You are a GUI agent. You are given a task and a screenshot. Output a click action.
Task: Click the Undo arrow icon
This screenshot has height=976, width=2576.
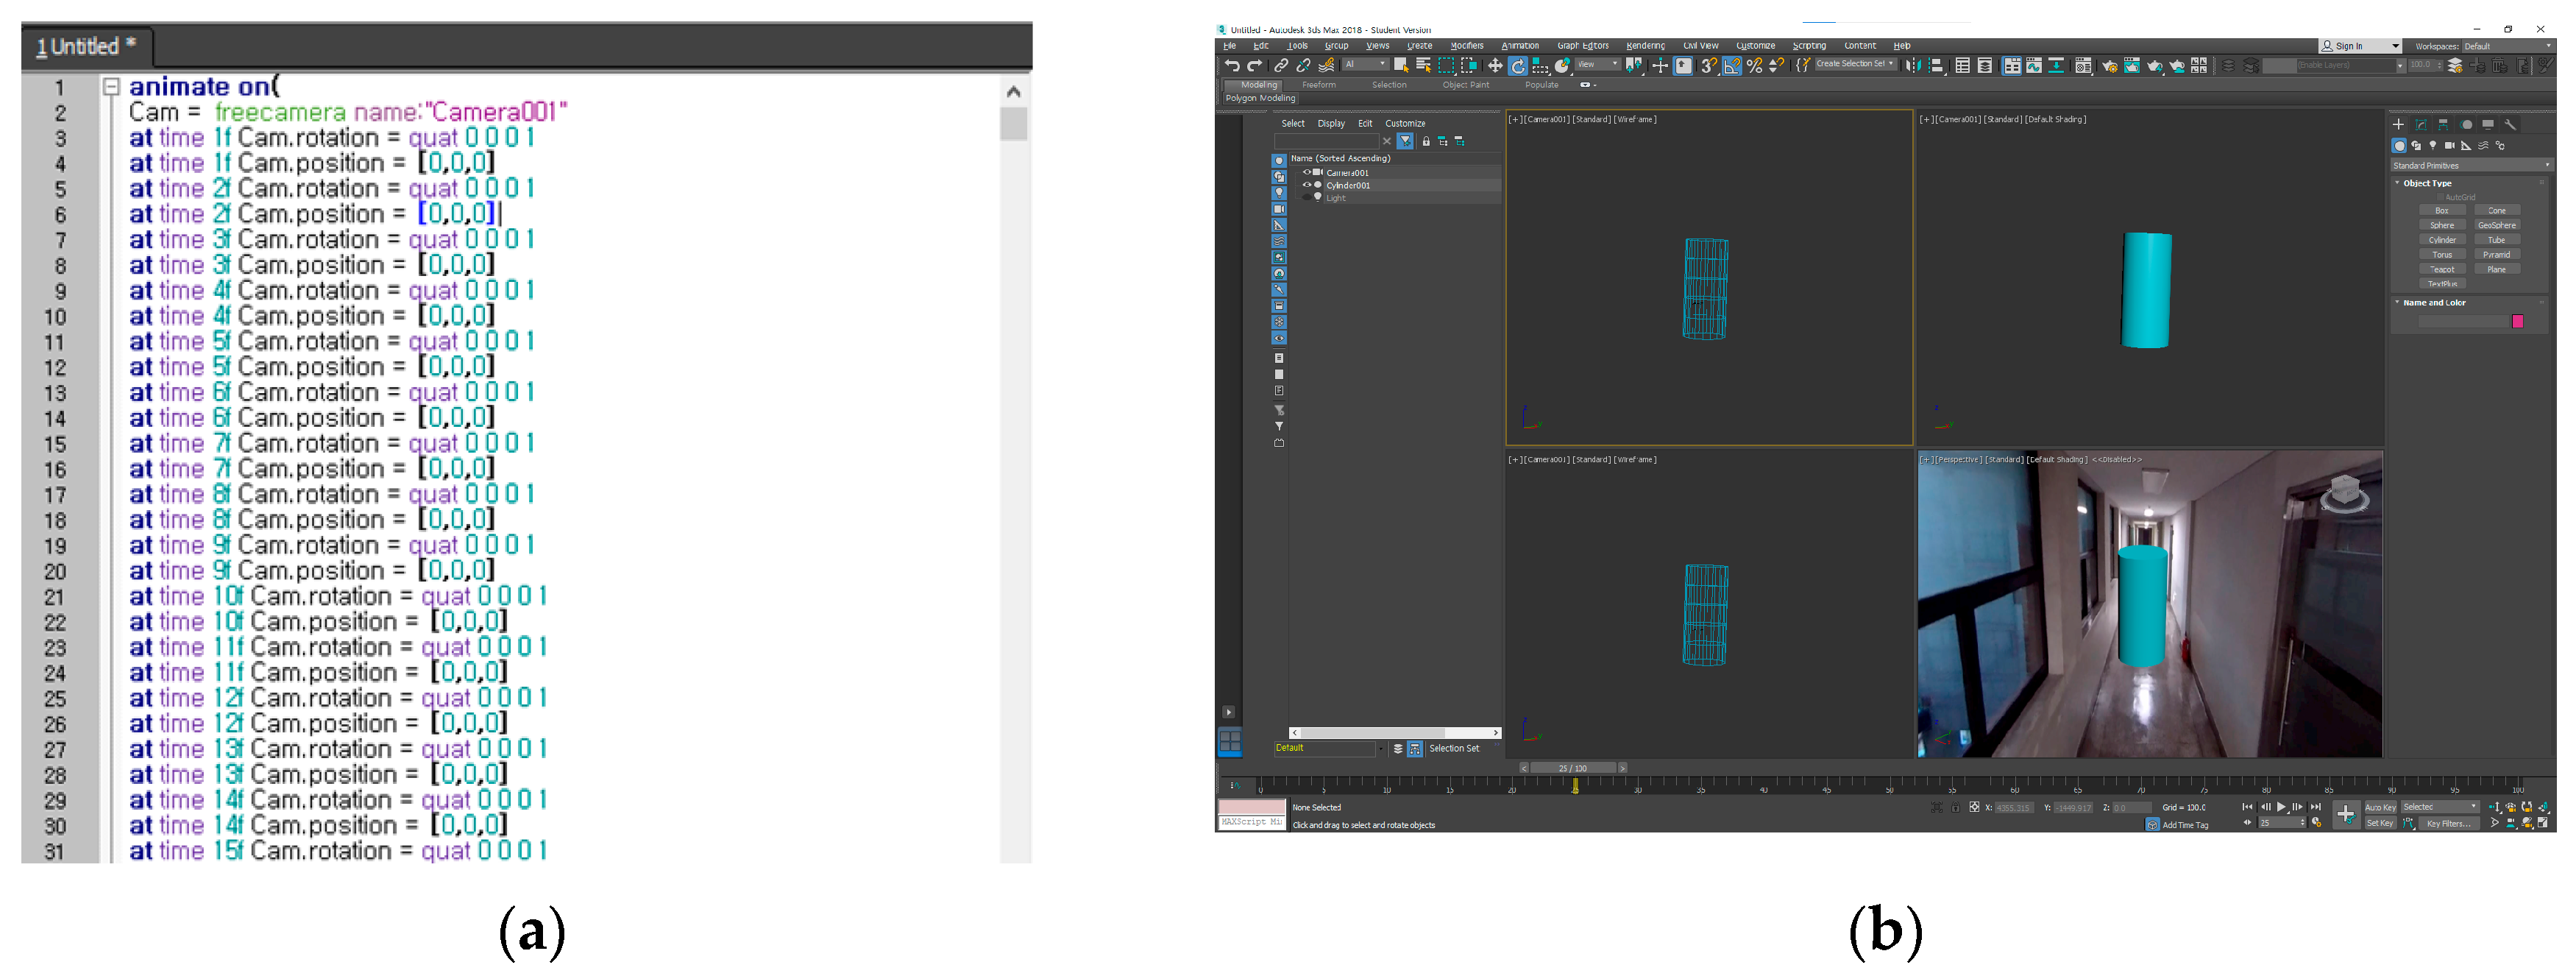[x=1232, y=66]
